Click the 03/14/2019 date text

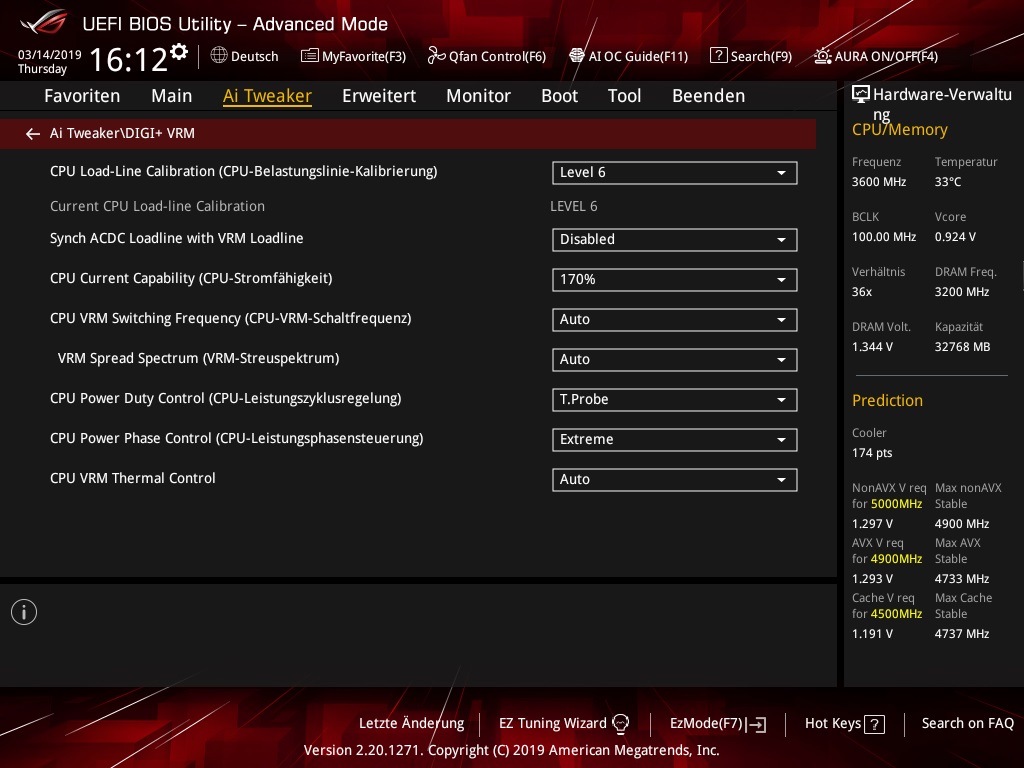coord(50,55)
